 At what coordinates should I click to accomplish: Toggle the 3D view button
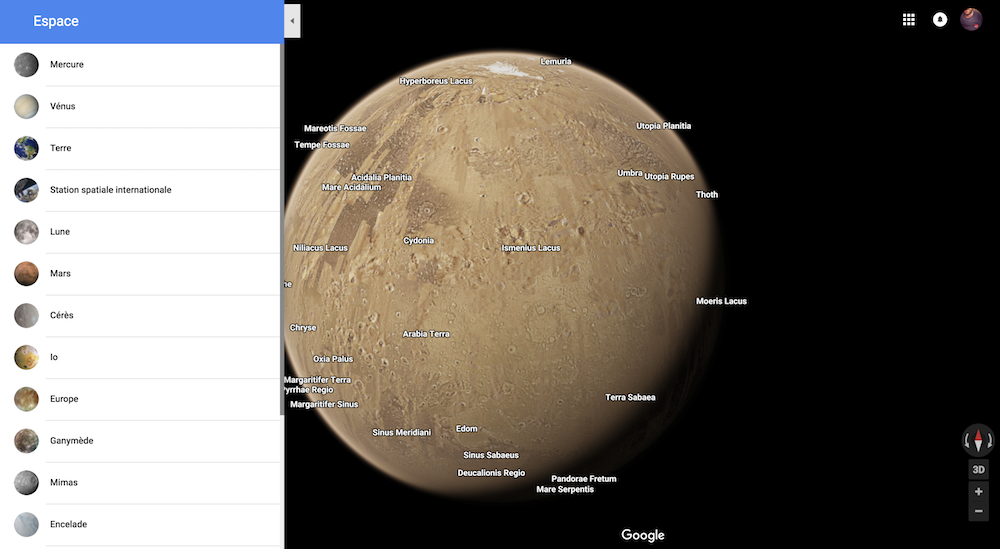[x=978, y=470]
